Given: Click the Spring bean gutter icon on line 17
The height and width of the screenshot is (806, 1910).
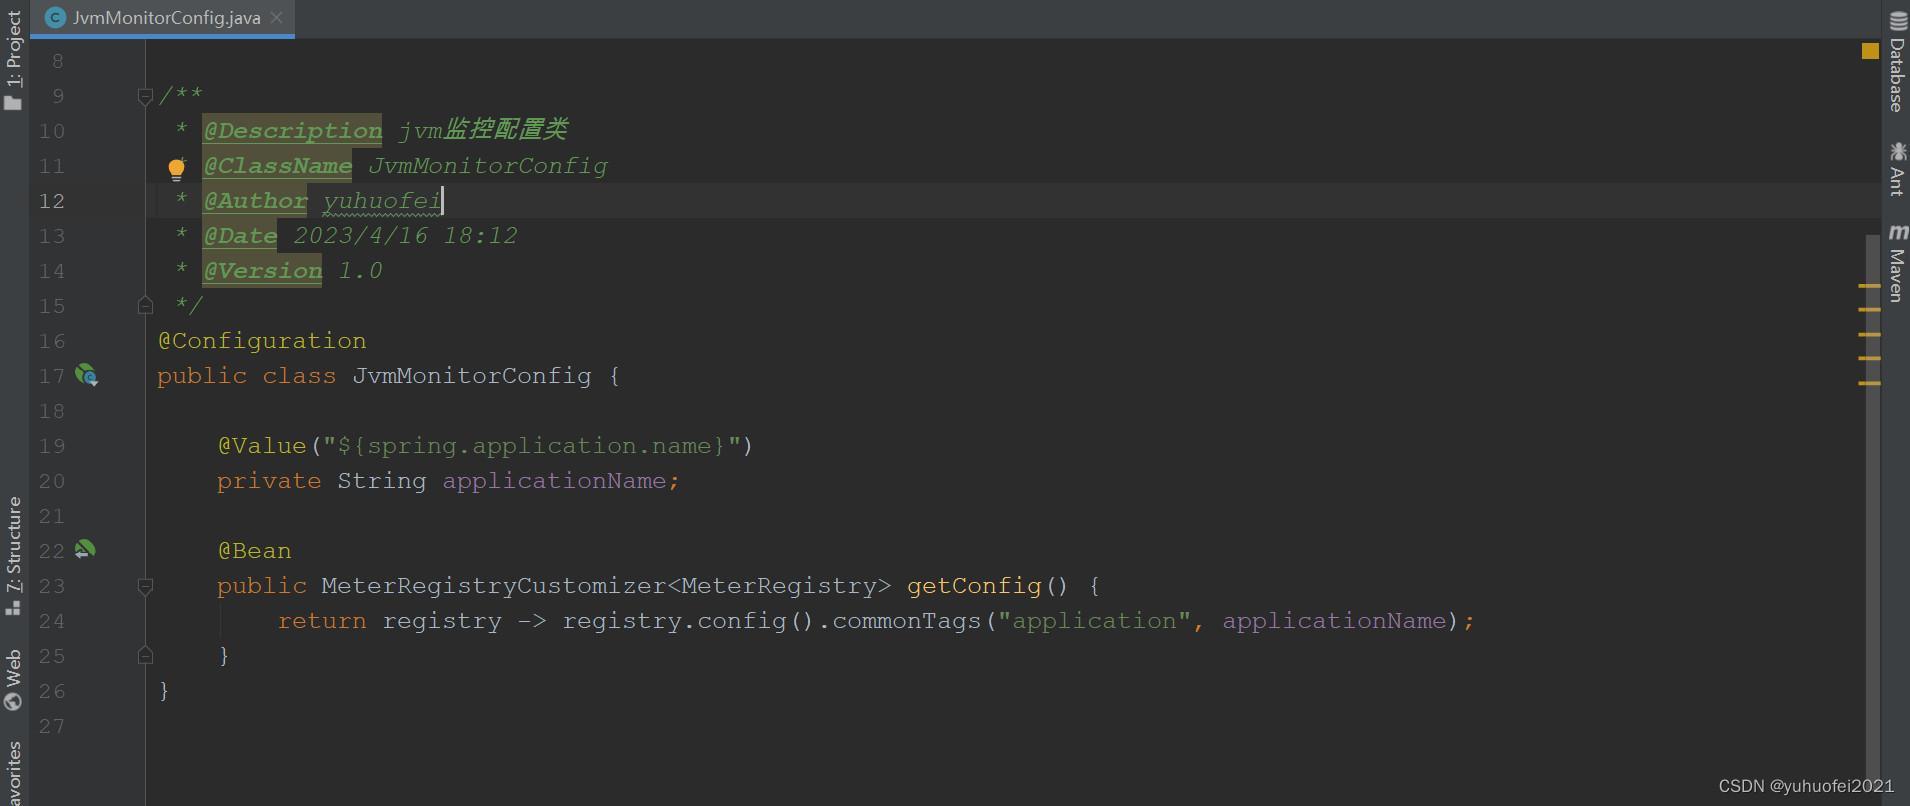Looking at the screenshot, I should (x=86, y=375).
